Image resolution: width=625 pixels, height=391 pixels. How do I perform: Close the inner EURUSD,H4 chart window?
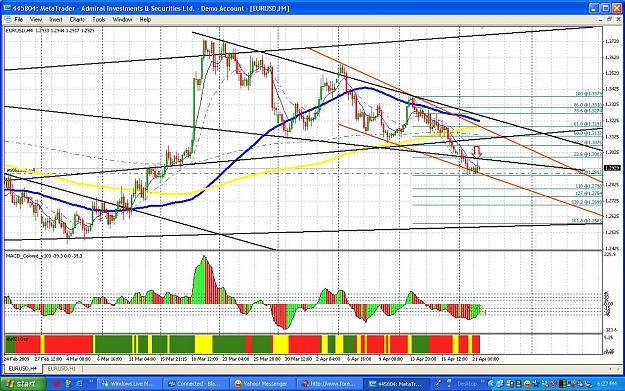coord(618,19)
